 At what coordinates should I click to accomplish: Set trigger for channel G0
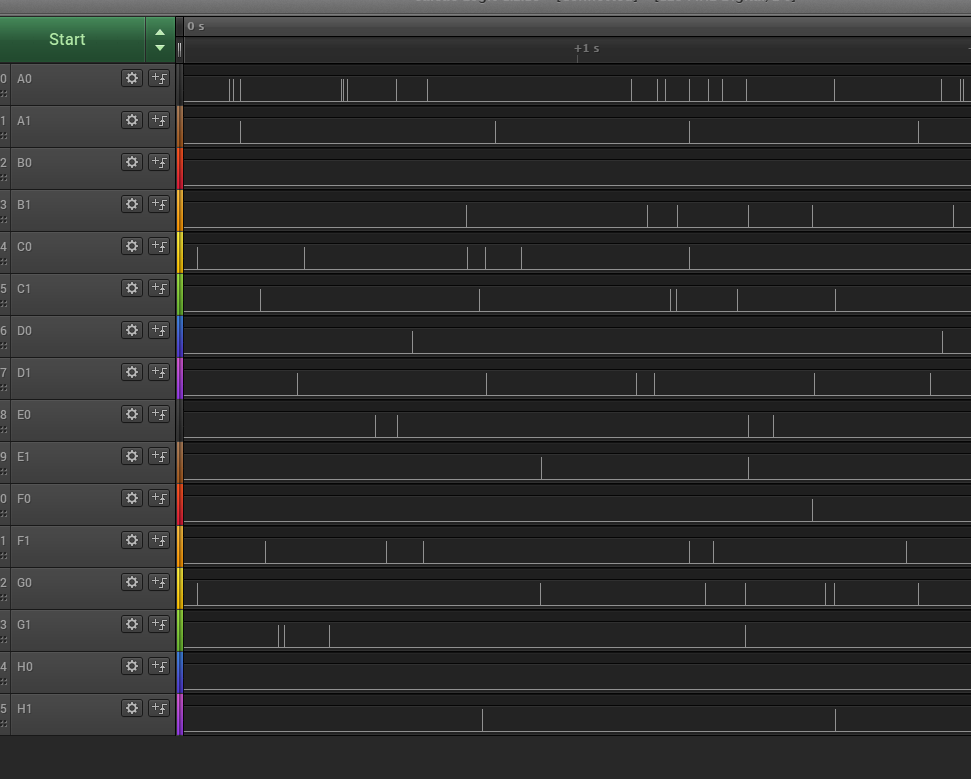pos(159,582)
